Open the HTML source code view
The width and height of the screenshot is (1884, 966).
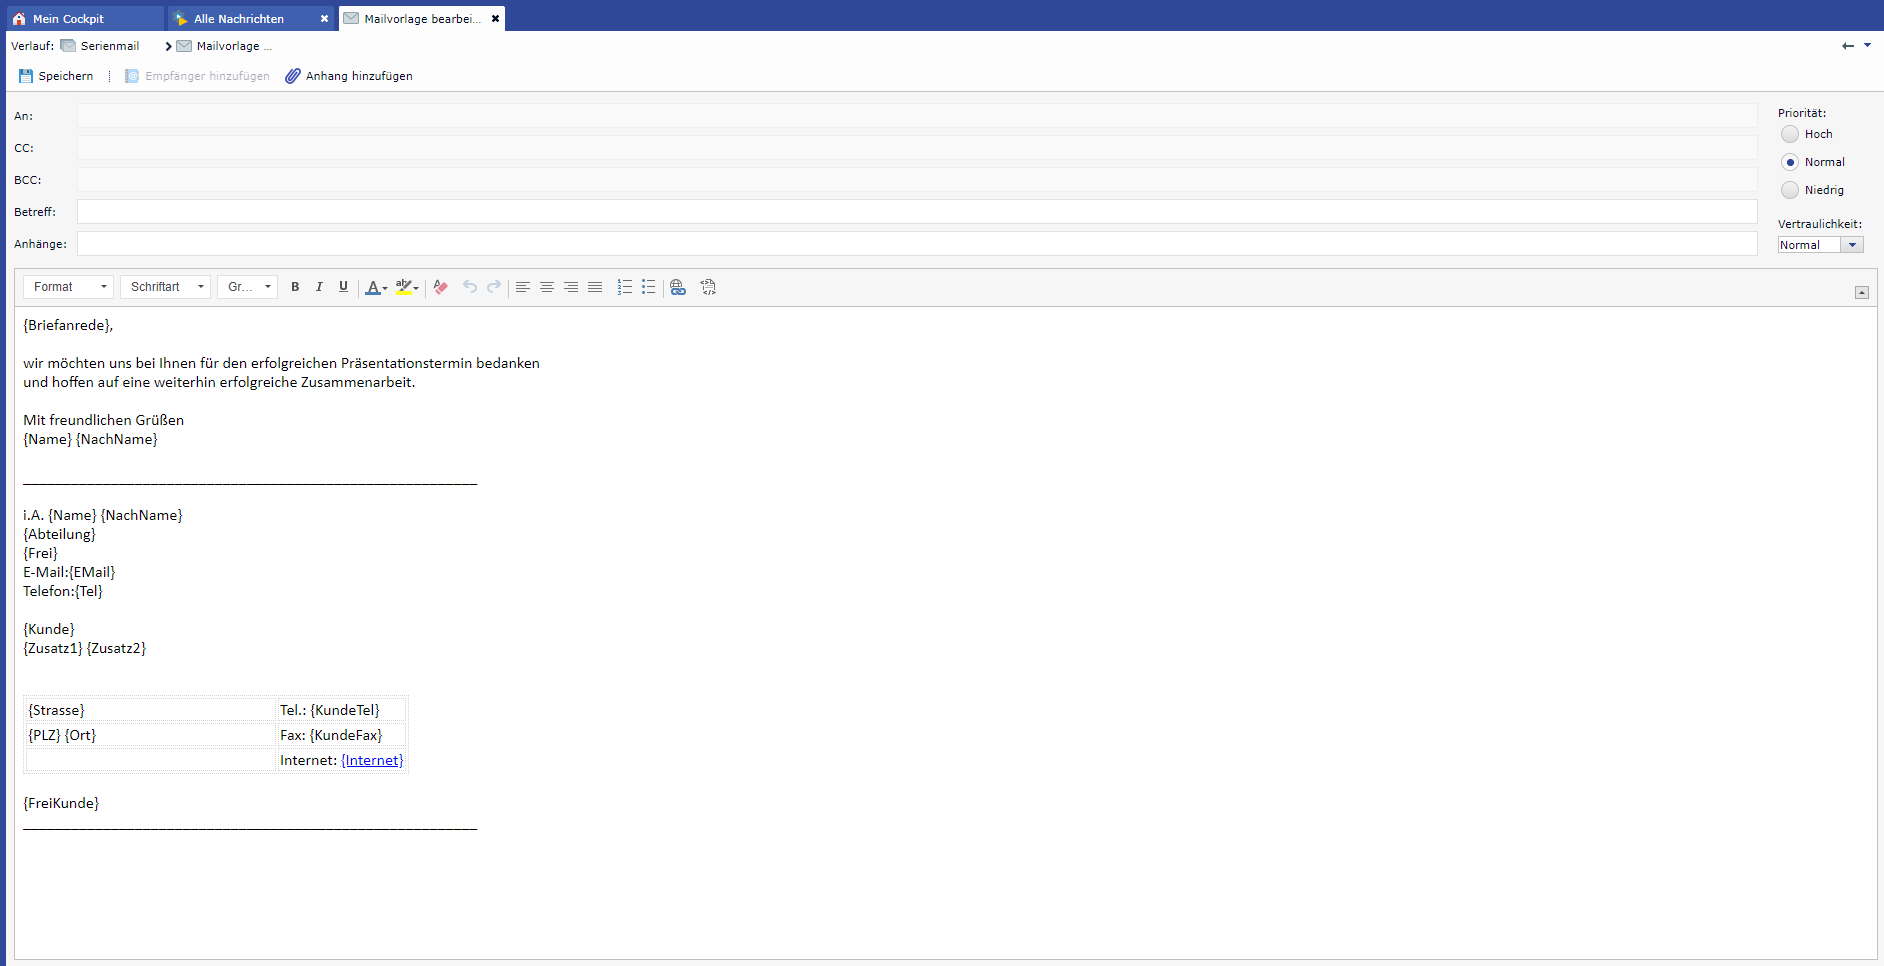[x=708, y=287]
